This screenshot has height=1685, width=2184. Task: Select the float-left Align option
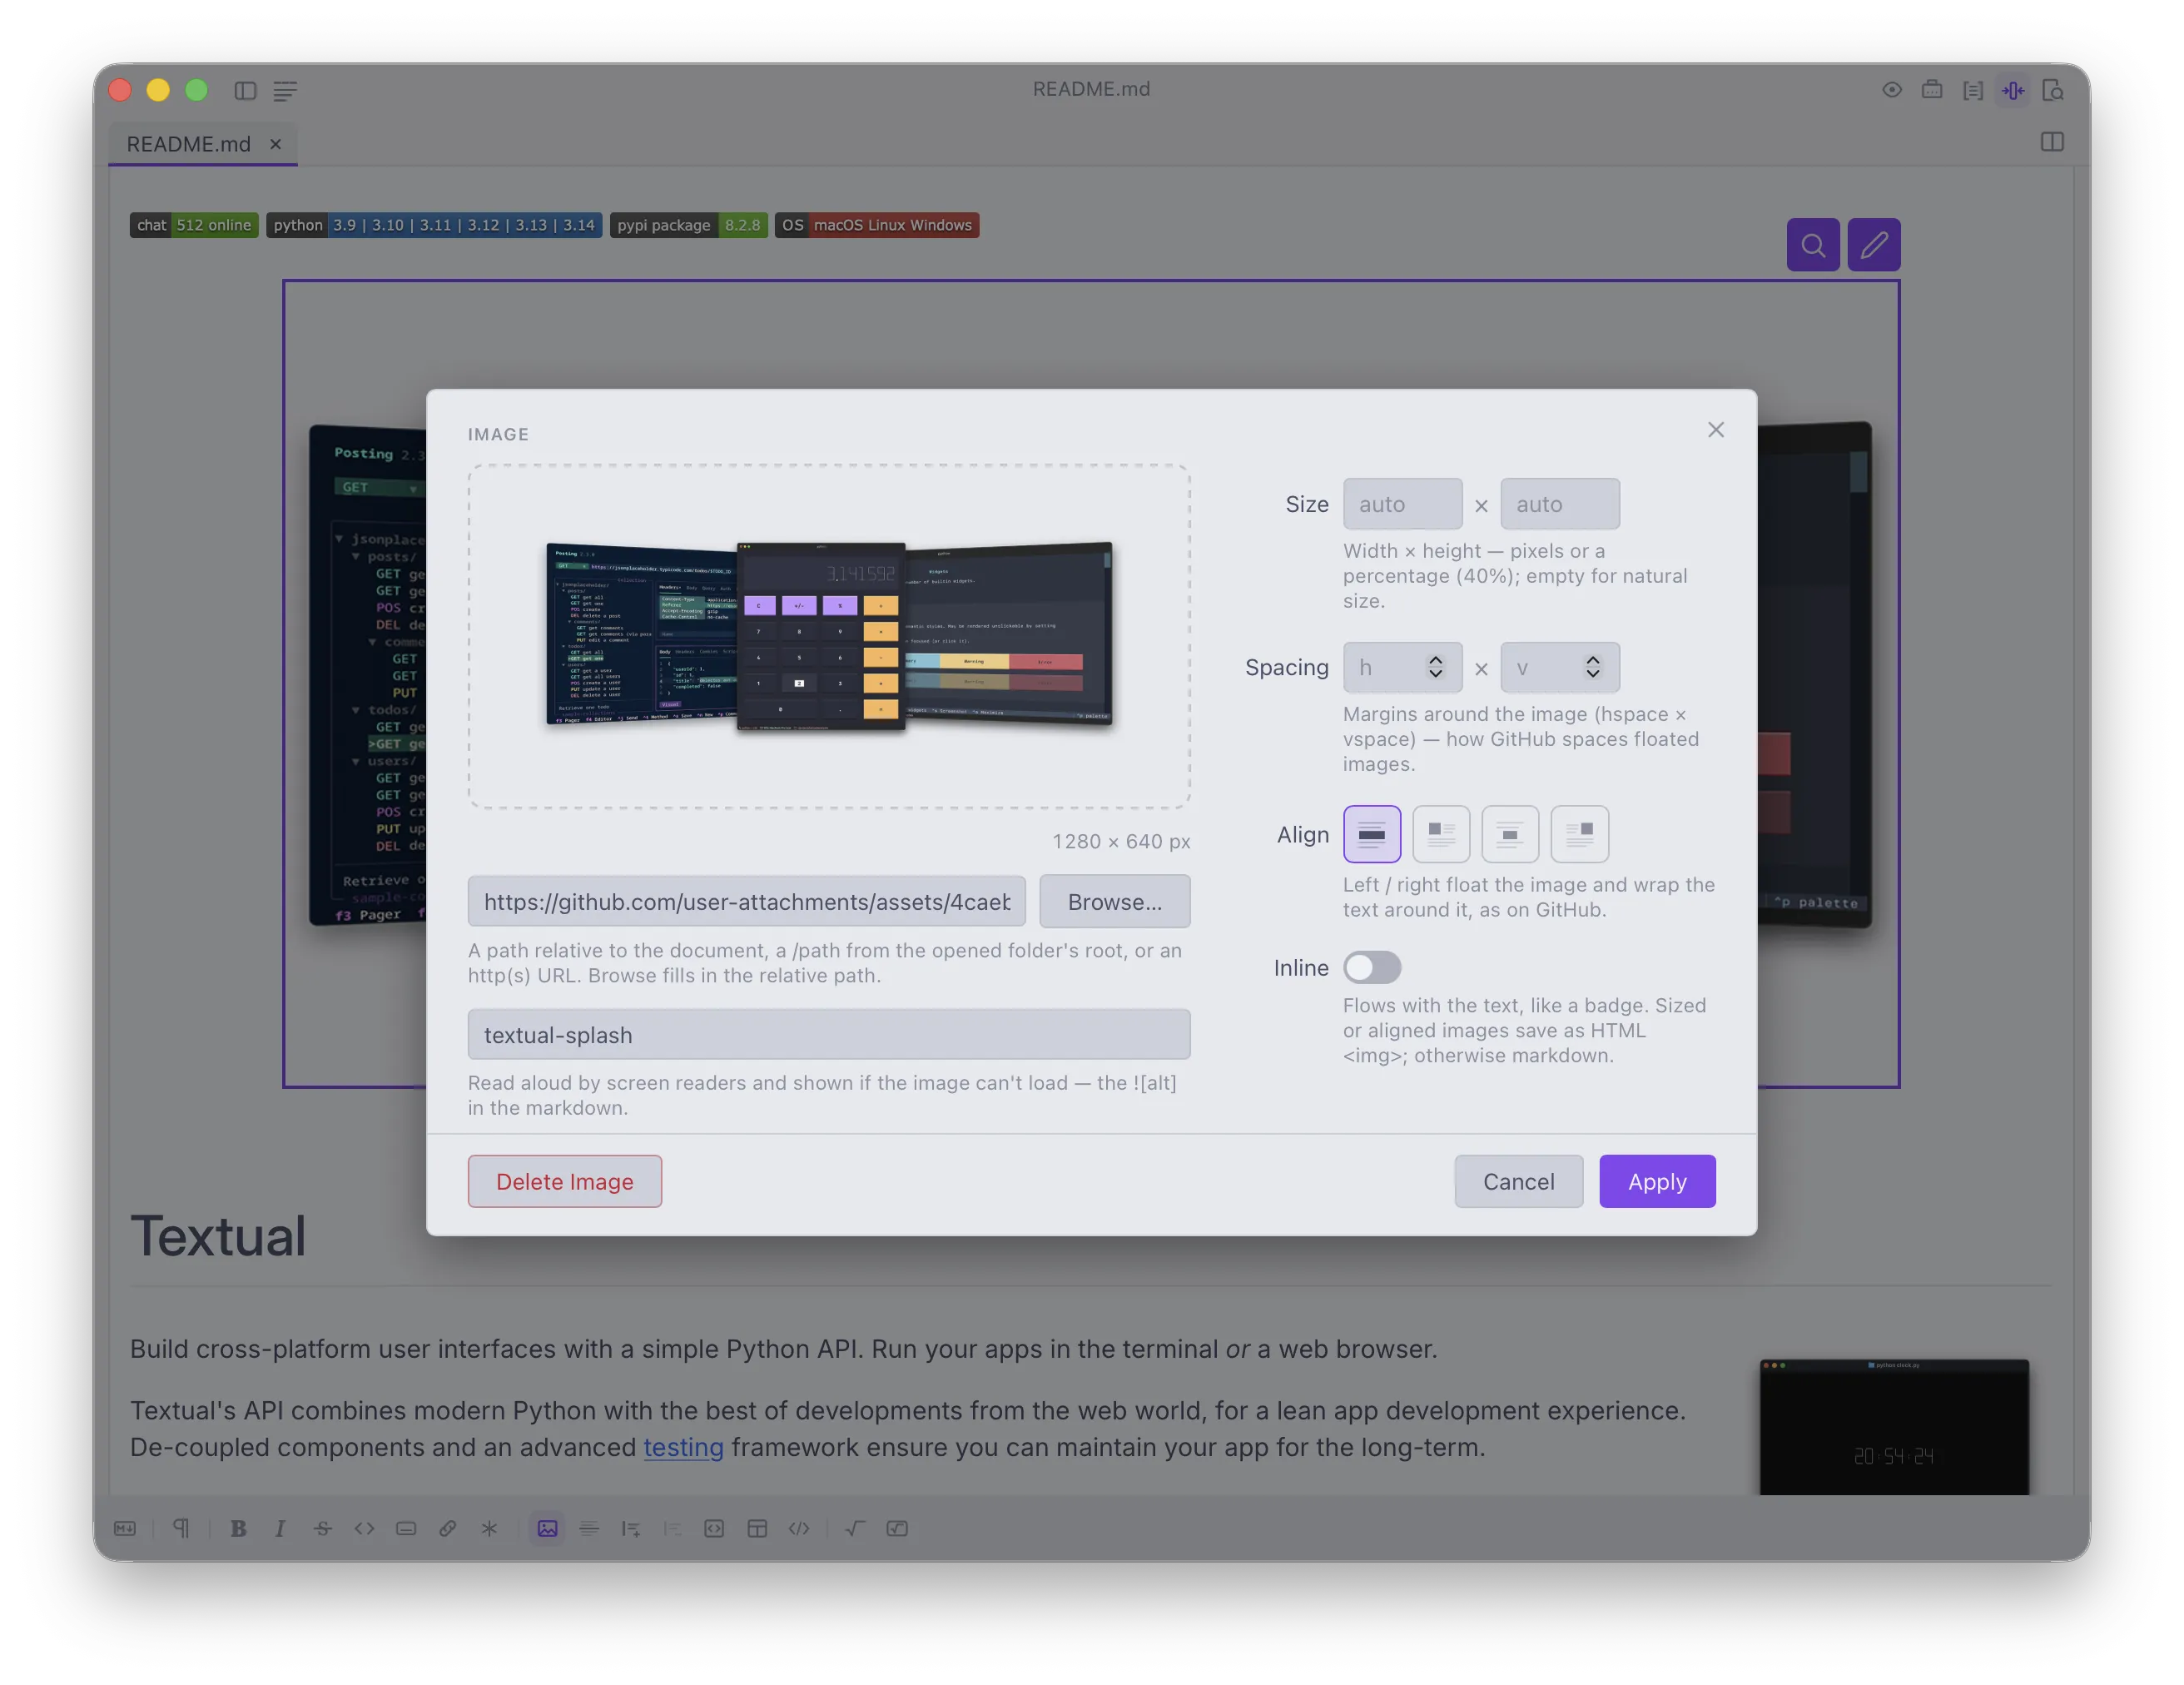pyautogui.click(x=1441, y=834)
